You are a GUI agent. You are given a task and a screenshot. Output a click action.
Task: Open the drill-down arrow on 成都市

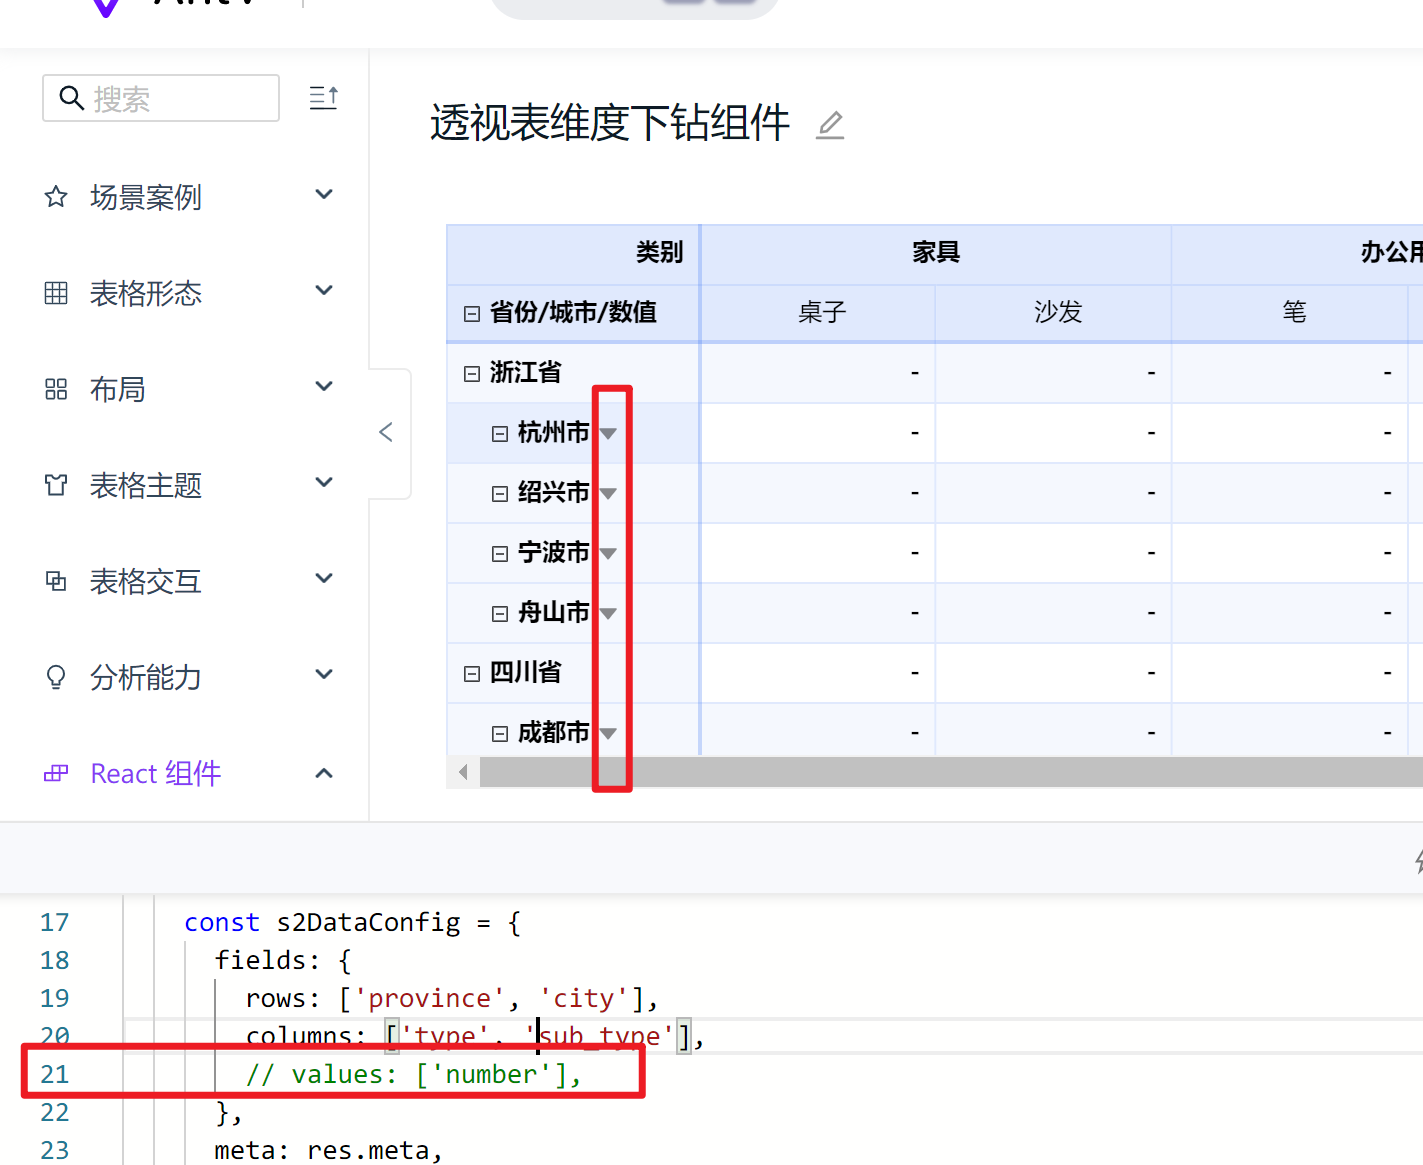tap(608, 732)
